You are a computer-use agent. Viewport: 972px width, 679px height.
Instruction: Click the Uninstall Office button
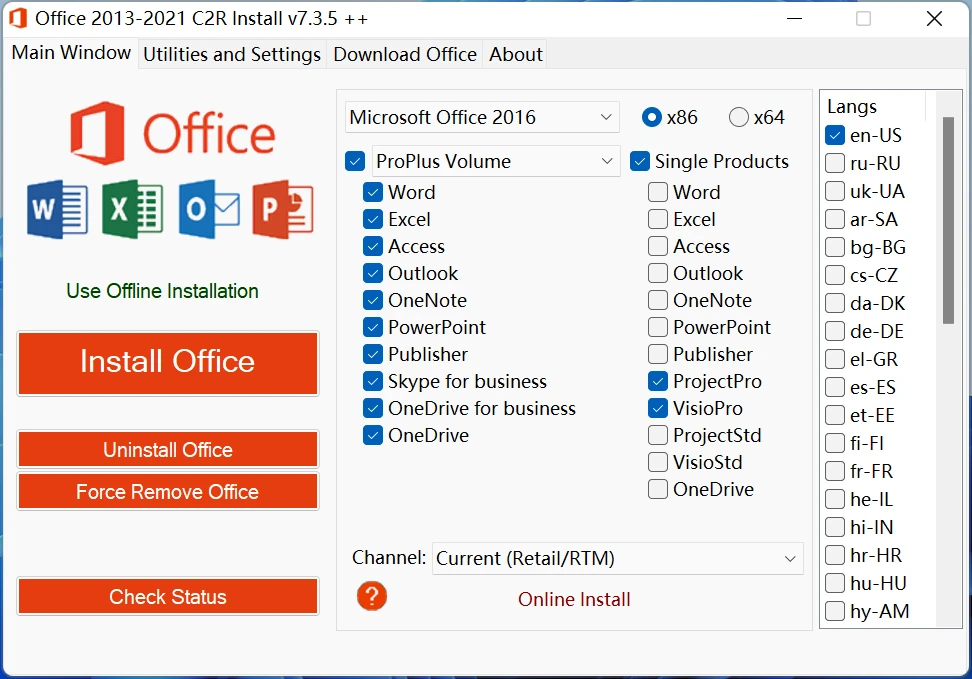click(167, 449)
